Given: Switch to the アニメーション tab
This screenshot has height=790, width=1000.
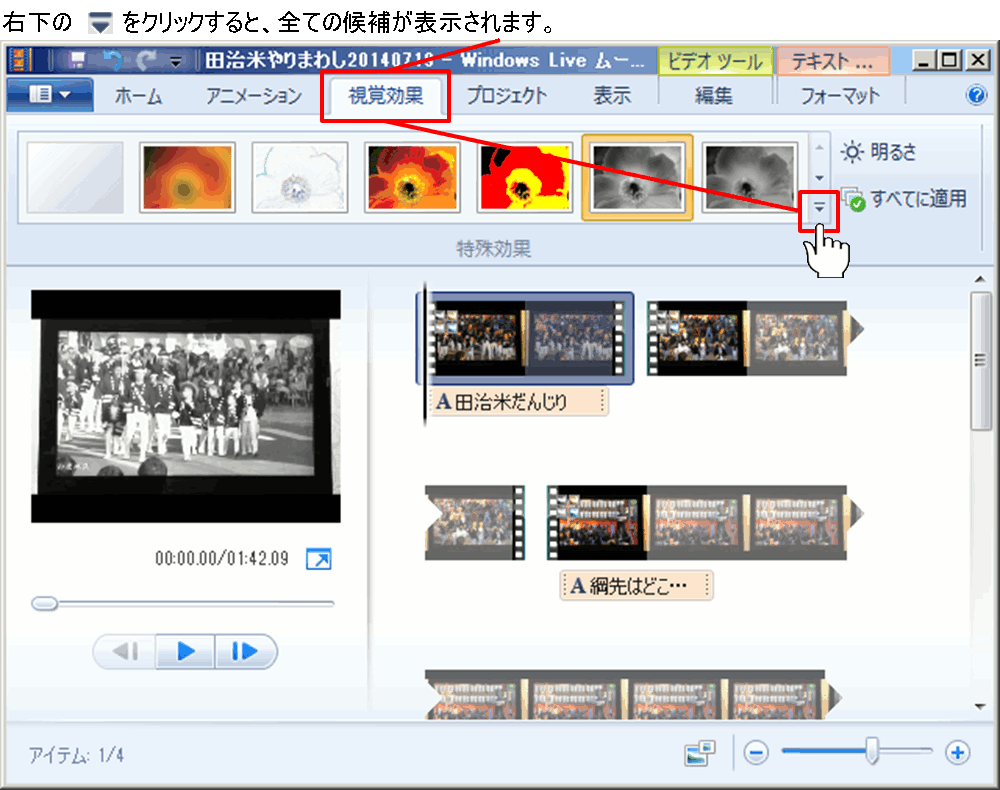Looking at the screenshot, I should click(x=253, y=96).
